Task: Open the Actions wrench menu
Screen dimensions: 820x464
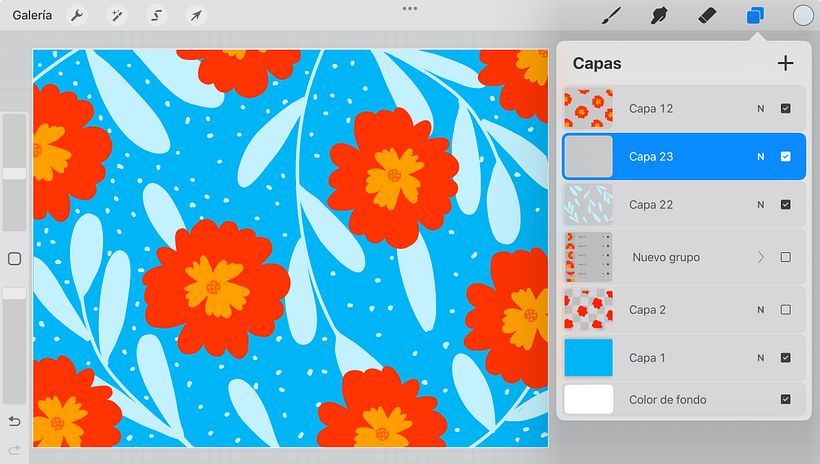Action: point(77,15)
